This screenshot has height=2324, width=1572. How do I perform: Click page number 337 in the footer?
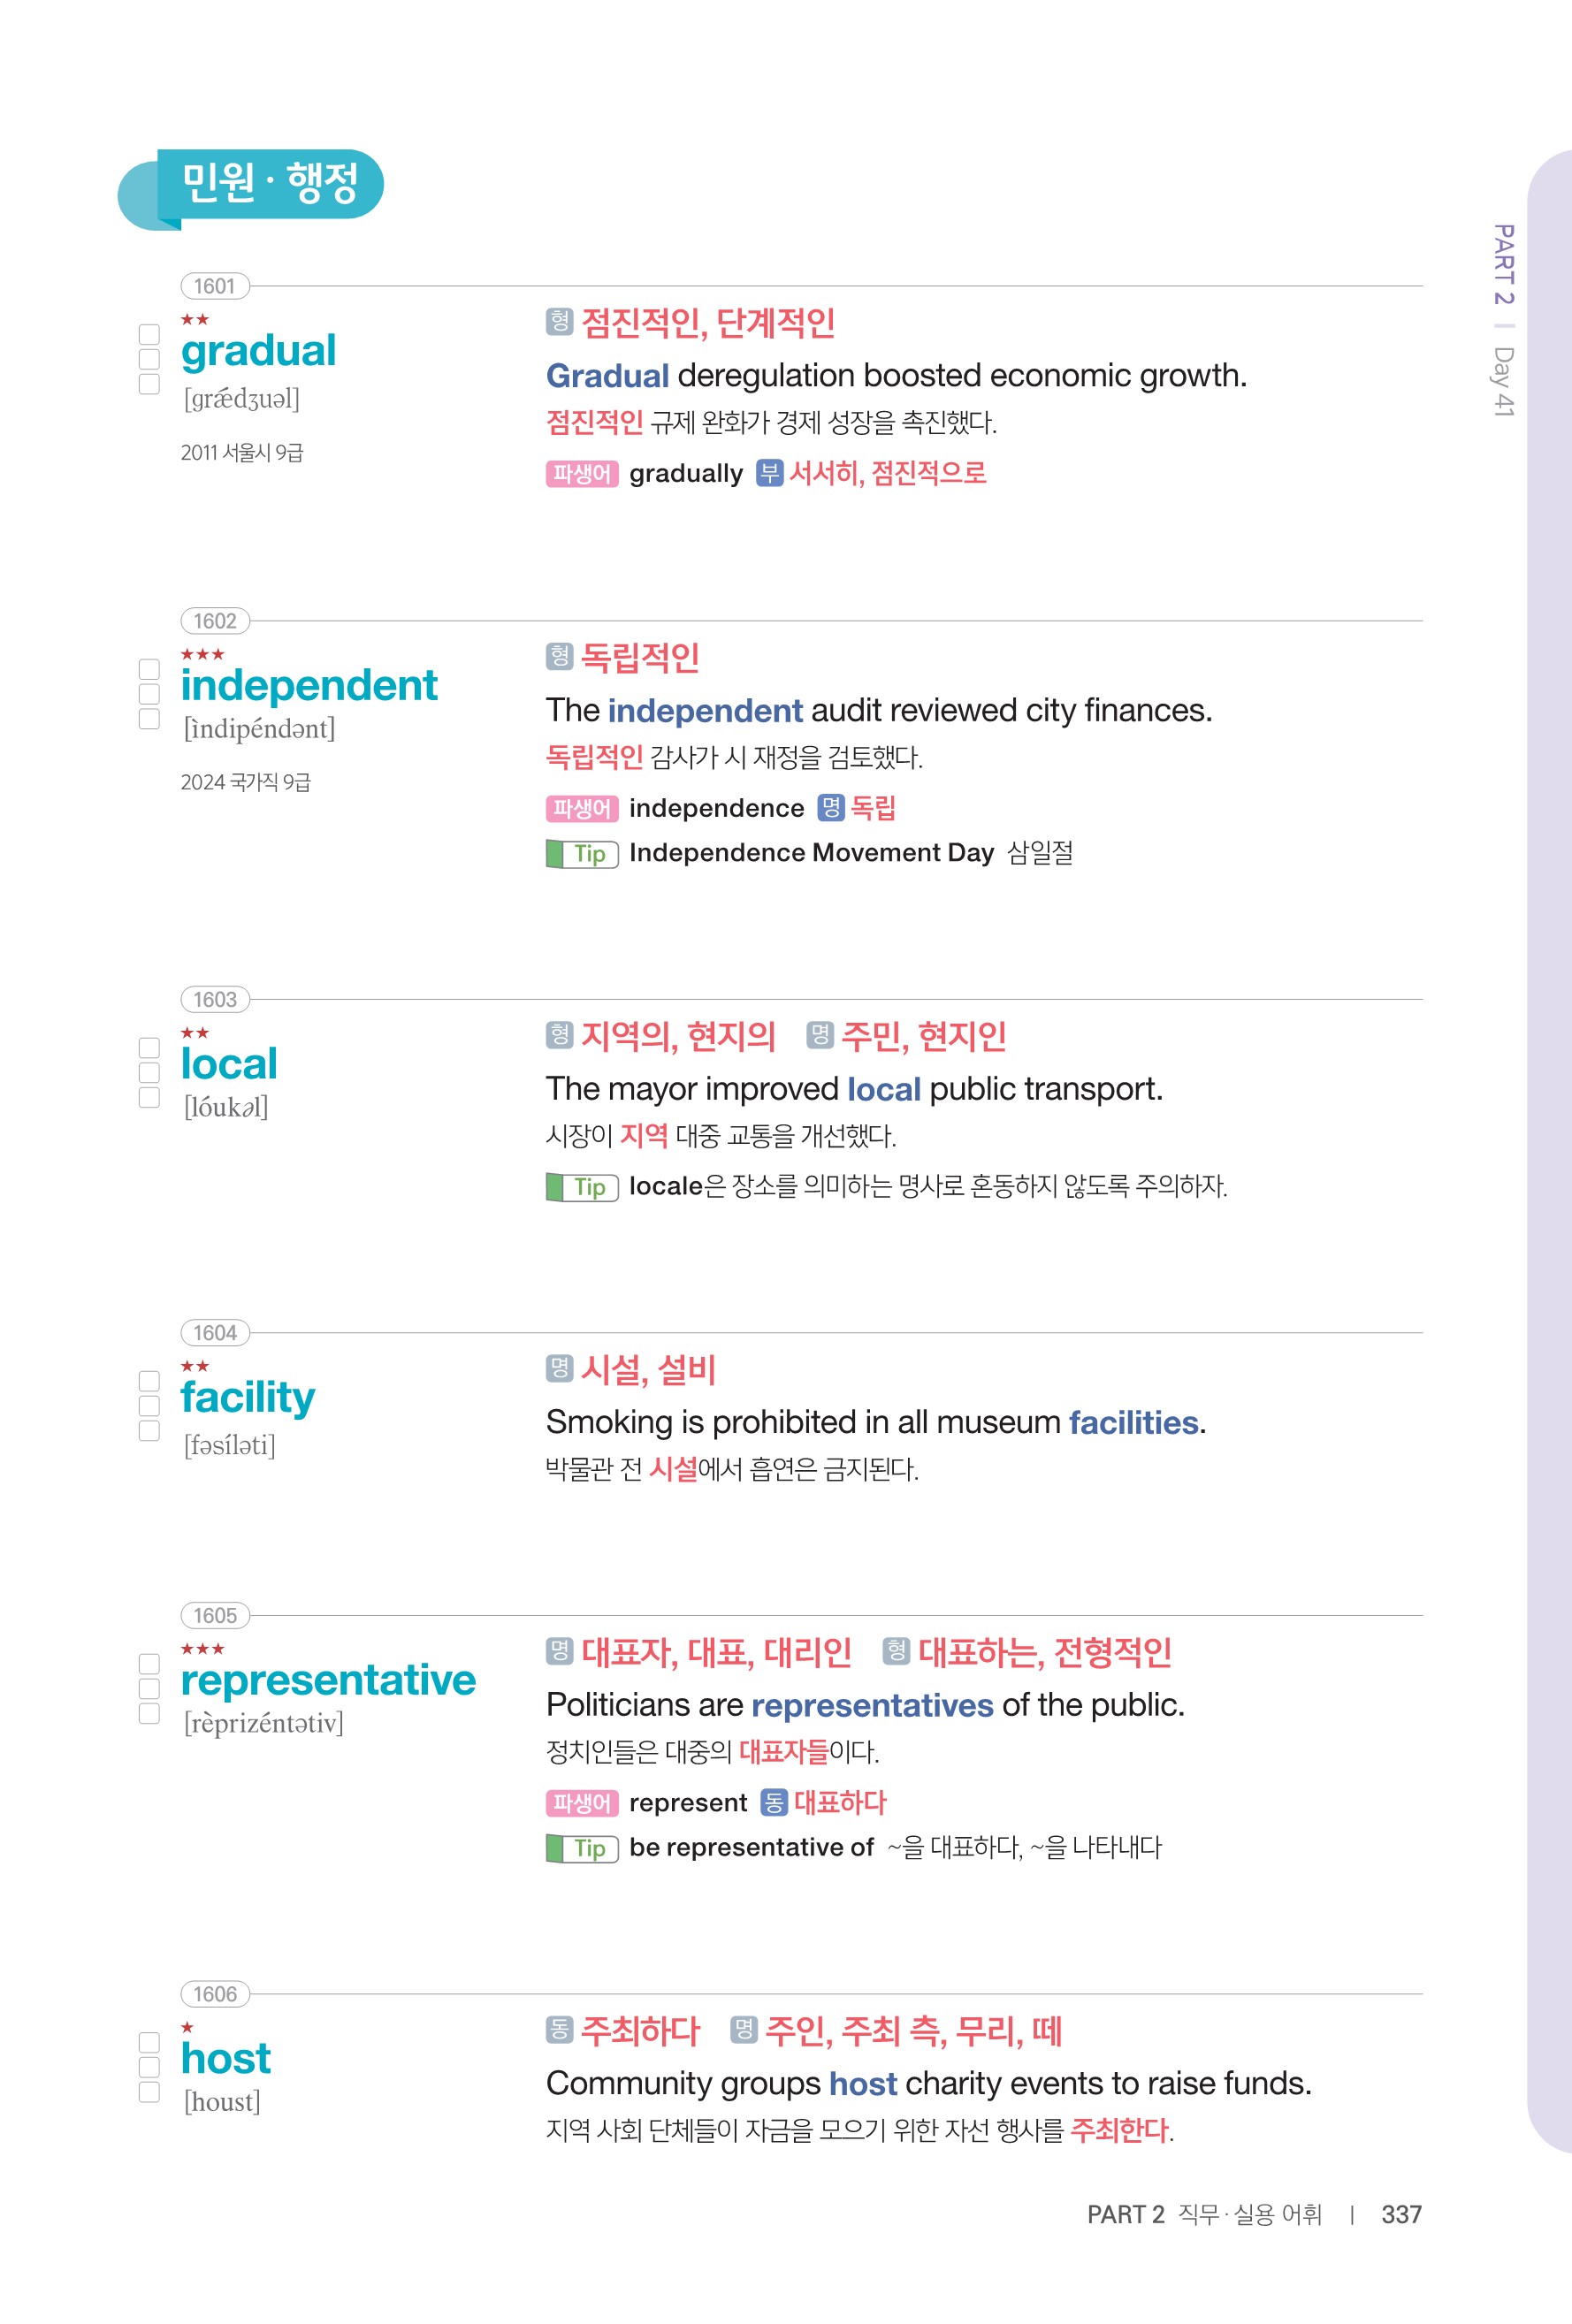tap(1401, 2214)
